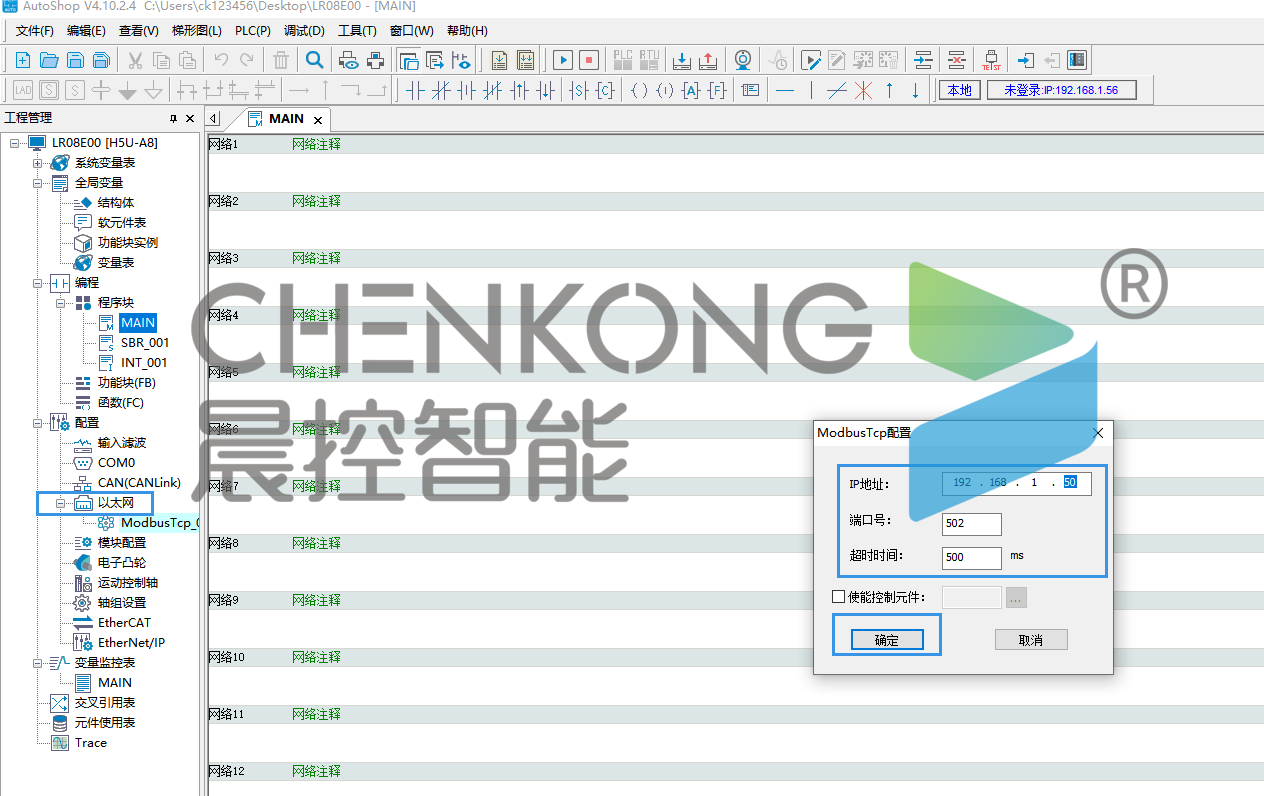Click the printer icon in toolbar
This screenshot has height=796, width=1264.
[x=375, y=60]
